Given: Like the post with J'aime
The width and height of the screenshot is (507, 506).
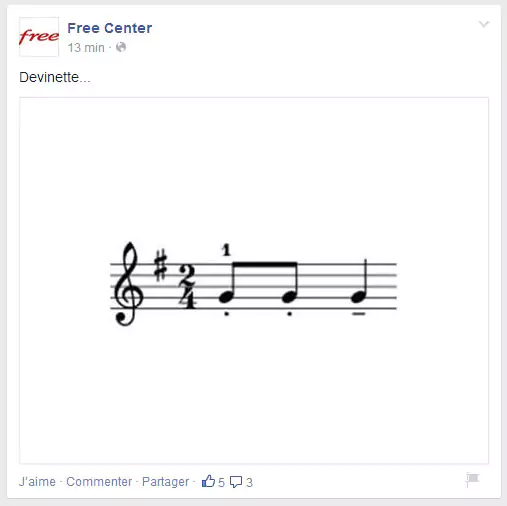Looking at the screenshot, I should pyautogui.click(x=37, y=482).
